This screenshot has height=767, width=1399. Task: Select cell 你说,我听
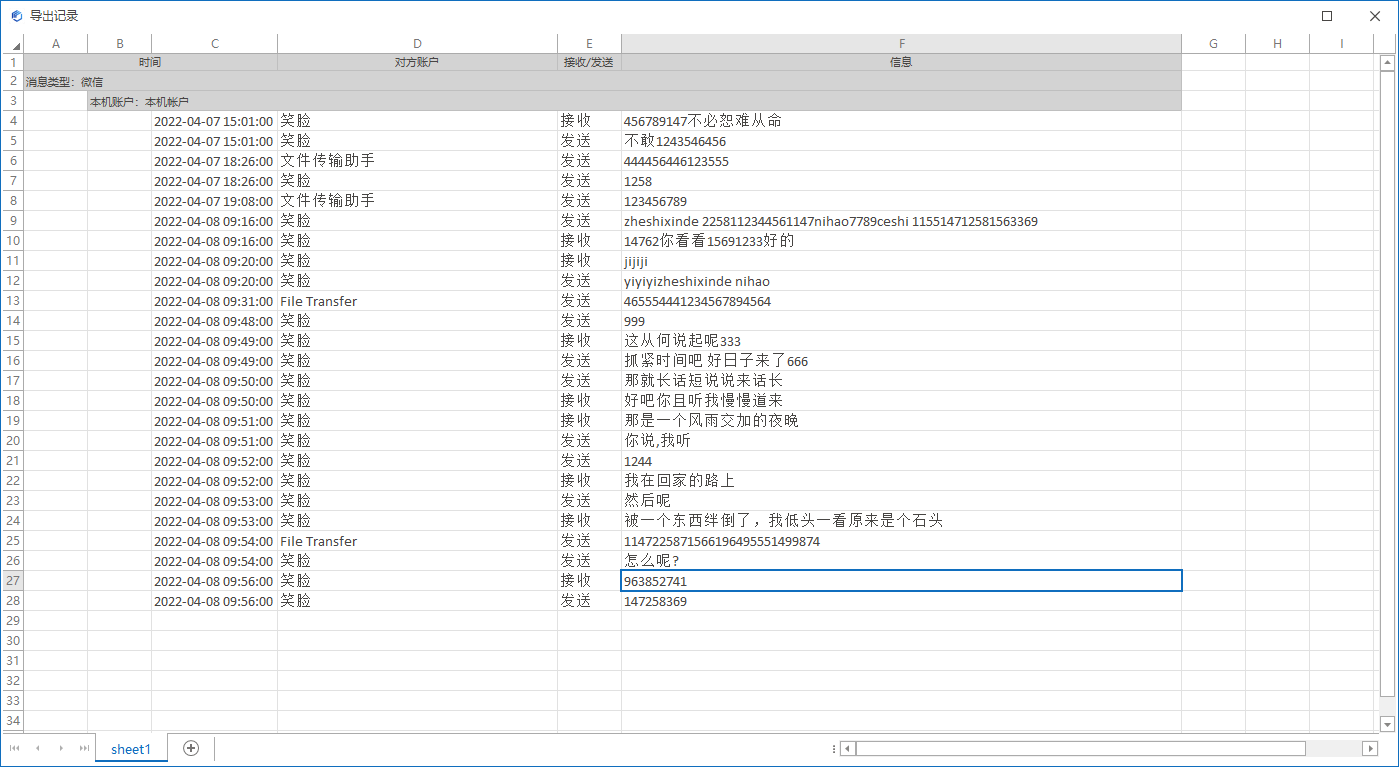(902, 441)
